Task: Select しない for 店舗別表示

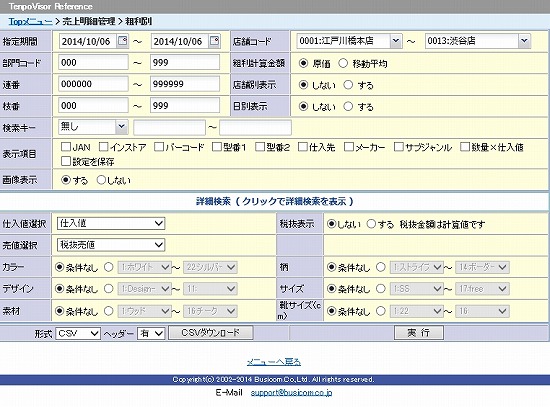Action: coord(303,85)
